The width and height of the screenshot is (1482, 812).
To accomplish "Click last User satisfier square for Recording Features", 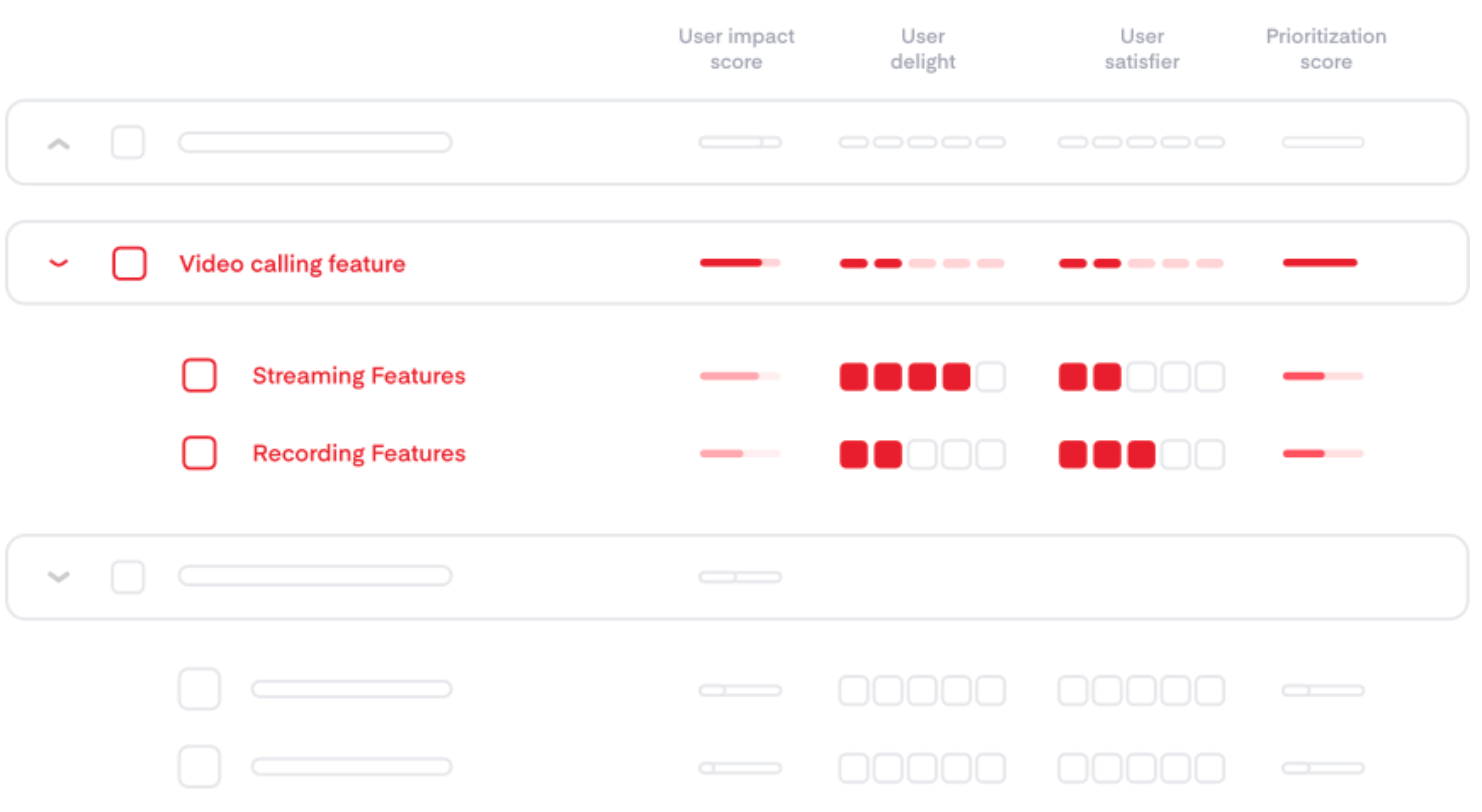I will (1209, 455).
